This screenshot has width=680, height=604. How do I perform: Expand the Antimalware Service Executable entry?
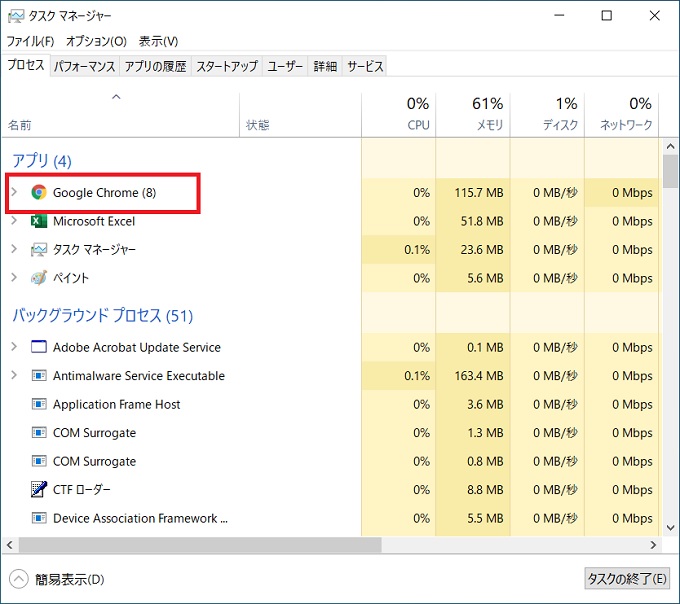[14, 375]
